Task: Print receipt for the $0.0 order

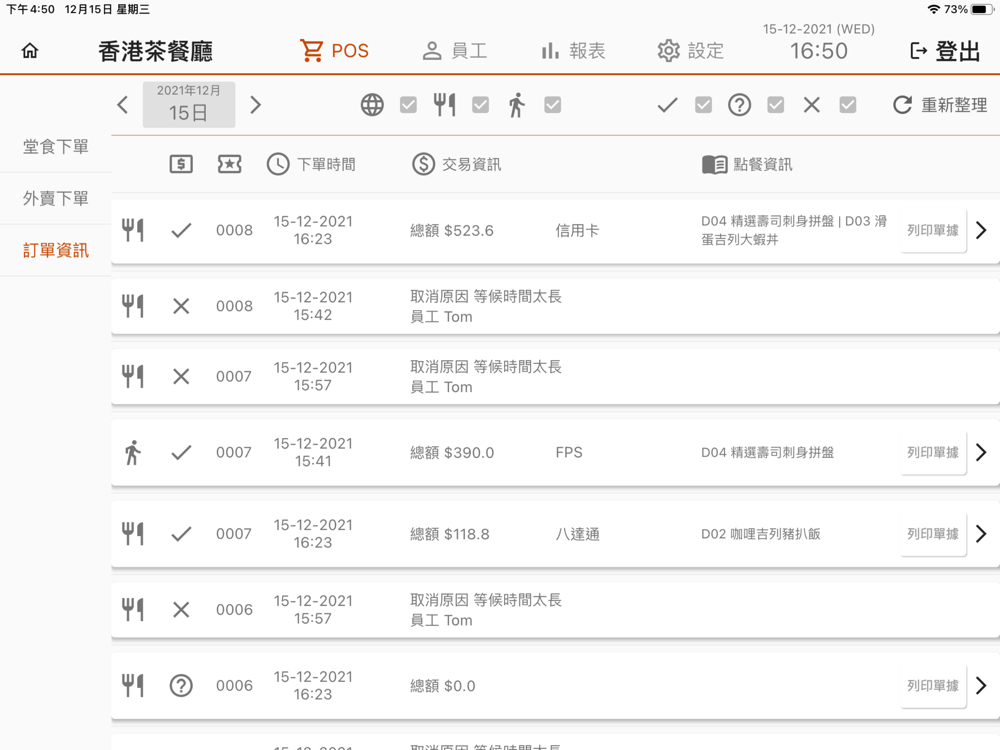Action: click(933, 686)
